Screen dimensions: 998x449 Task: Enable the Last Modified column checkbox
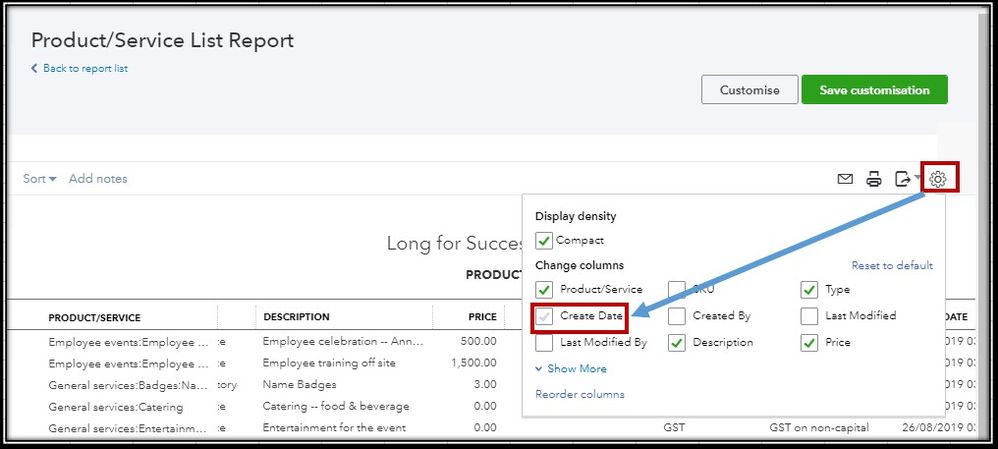coord(809,316)
